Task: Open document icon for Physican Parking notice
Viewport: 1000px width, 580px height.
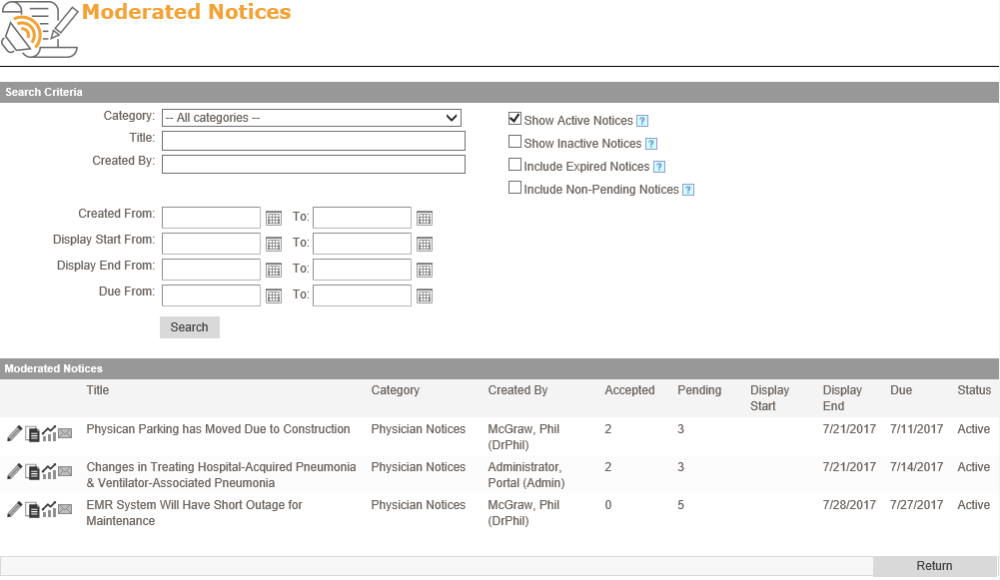Action: click(x=33, y=435)
